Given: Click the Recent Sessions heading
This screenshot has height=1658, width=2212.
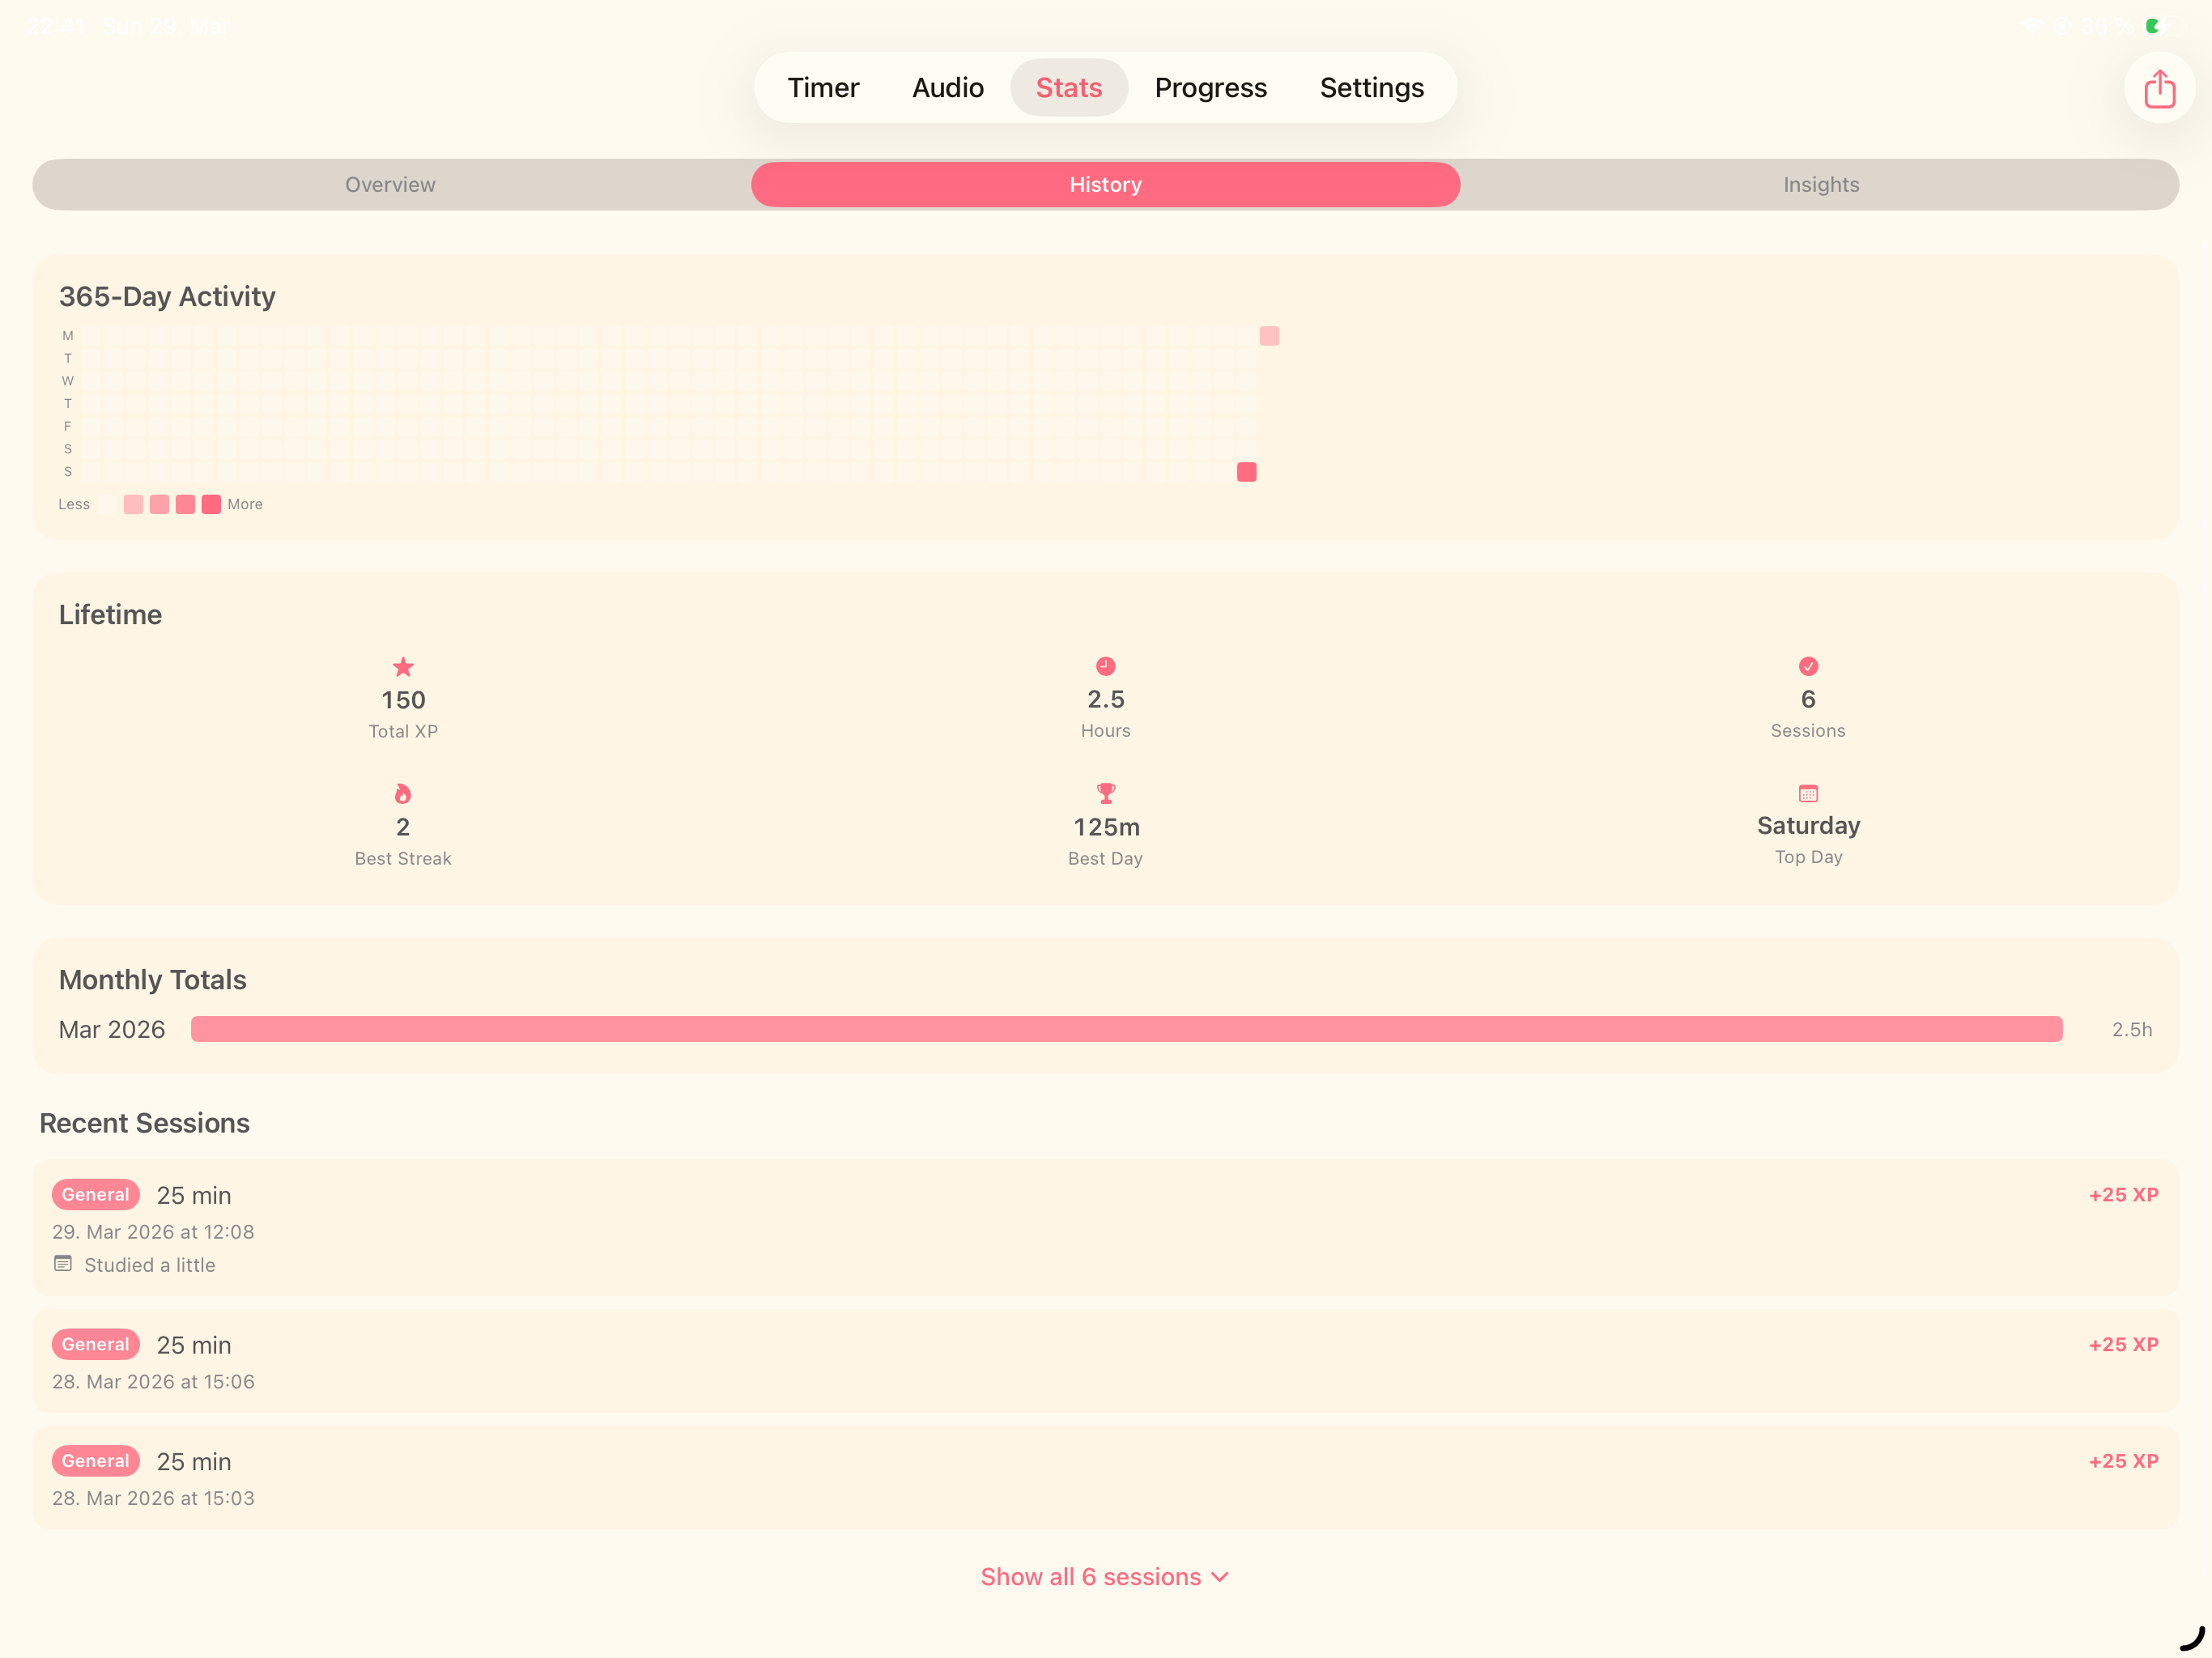Looking at the screenshot, I should 145,1123.
